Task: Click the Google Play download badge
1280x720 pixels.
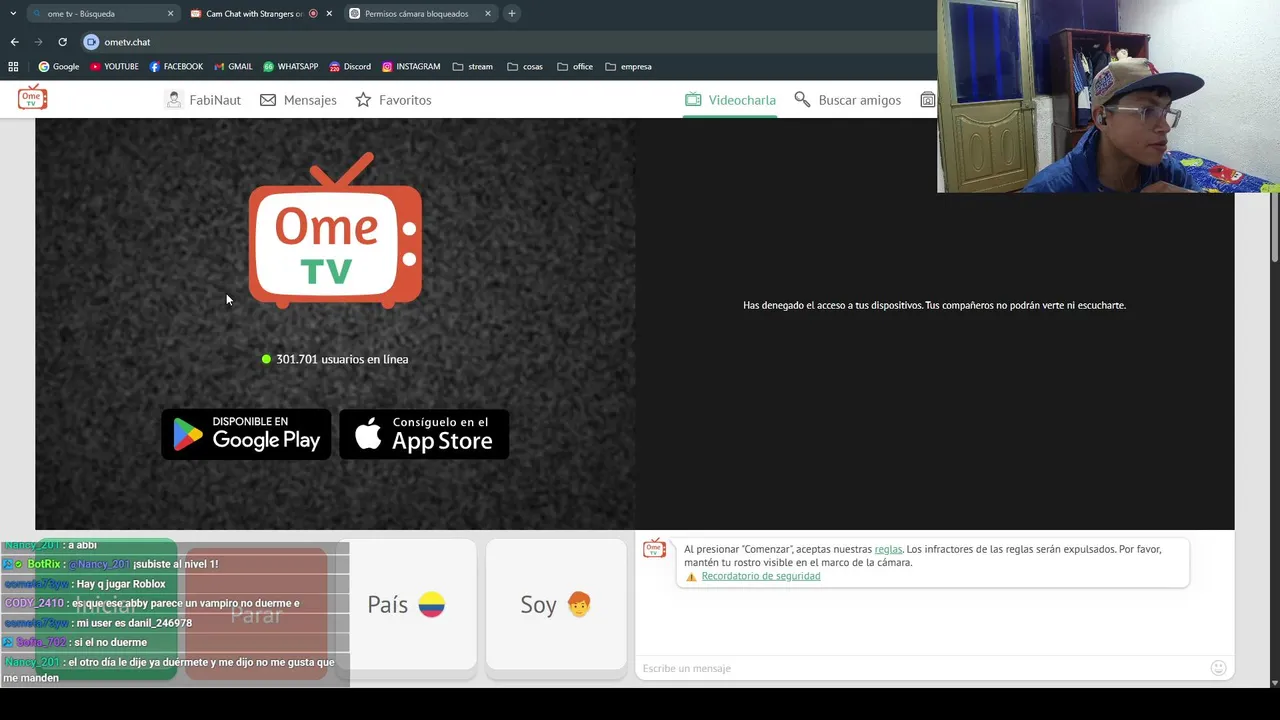Action: pyautogui.click(x=246, y=434)
